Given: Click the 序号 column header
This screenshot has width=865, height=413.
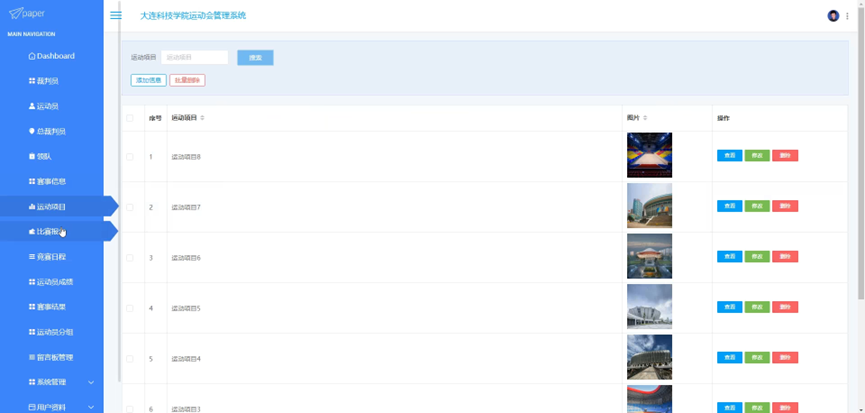Looking at the screenshot, I should (155, 118).
